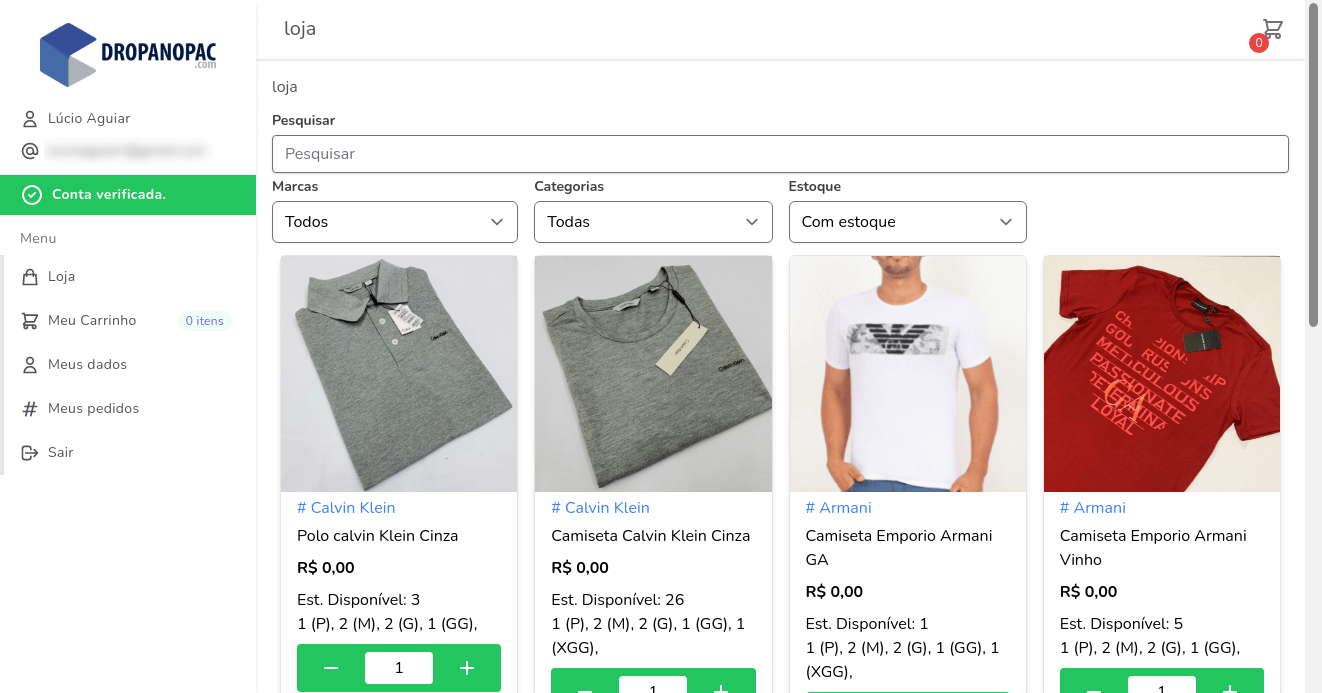This screenshot has height=693, width=1322.
Task: Open the white Emporio Armani t-shirt image
Action: (907, 374)
